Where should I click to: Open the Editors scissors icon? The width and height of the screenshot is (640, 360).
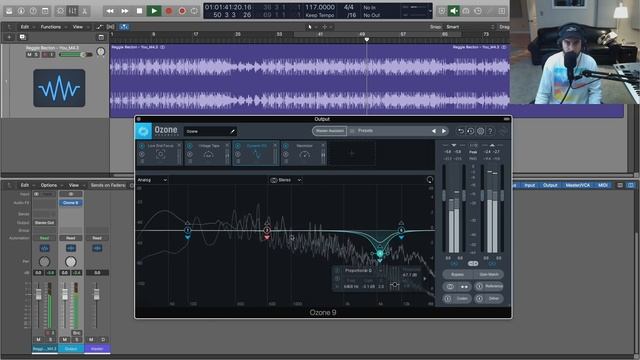coord(84,11)
